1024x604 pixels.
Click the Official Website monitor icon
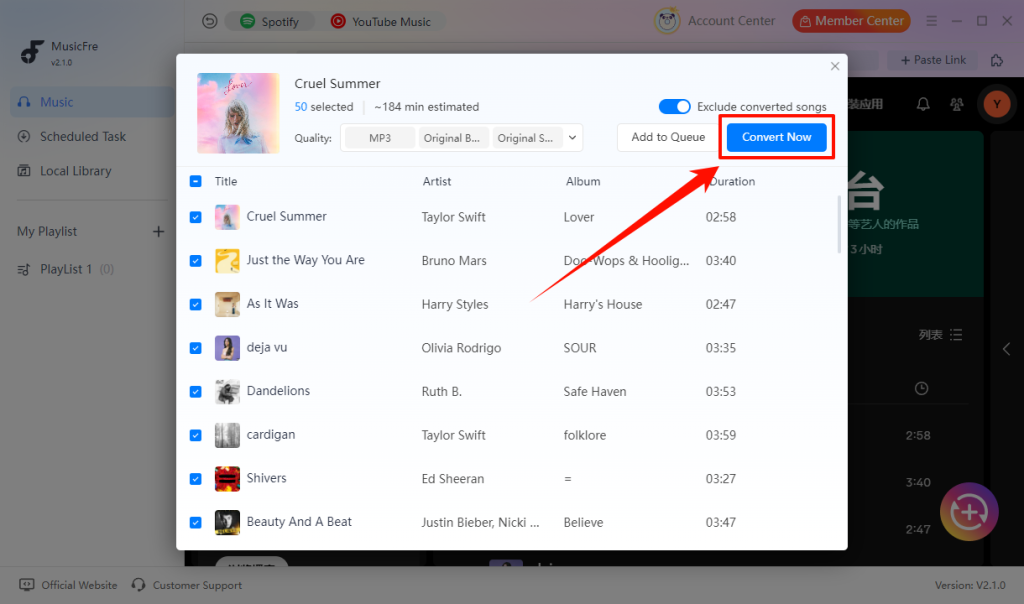tap(27, 585)
